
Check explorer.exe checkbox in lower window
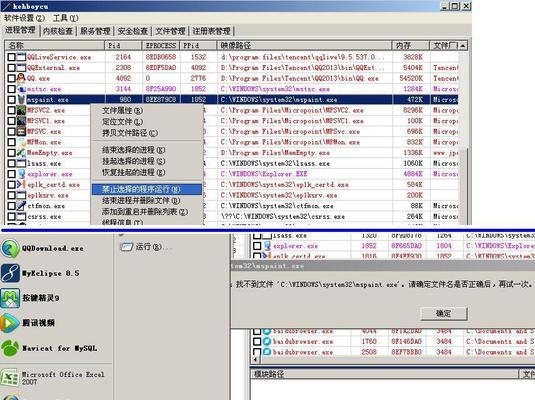257,246
